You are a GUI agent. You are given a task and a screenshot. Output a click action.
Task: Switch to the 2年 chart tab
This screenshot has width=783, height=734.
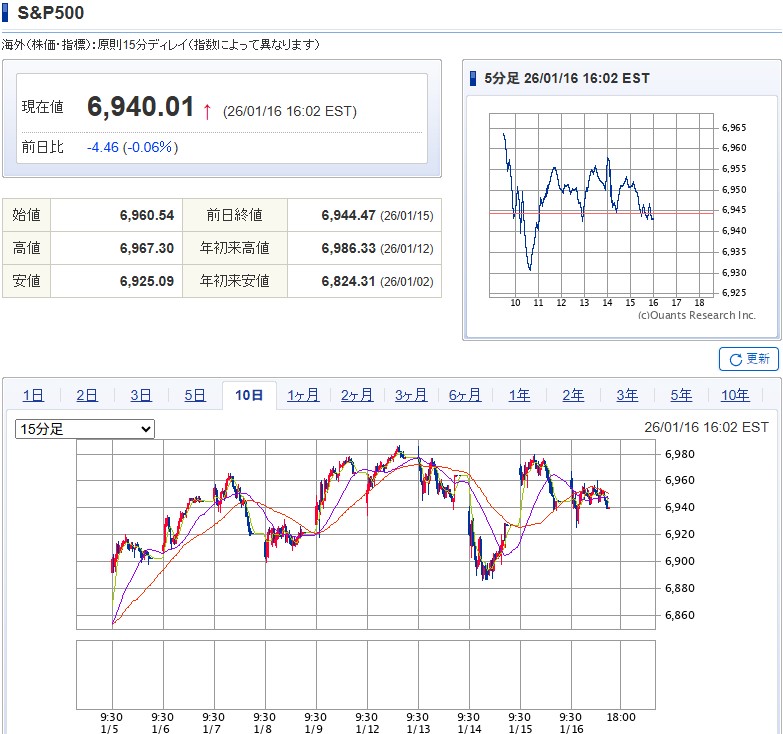click(x=573, y=395)
